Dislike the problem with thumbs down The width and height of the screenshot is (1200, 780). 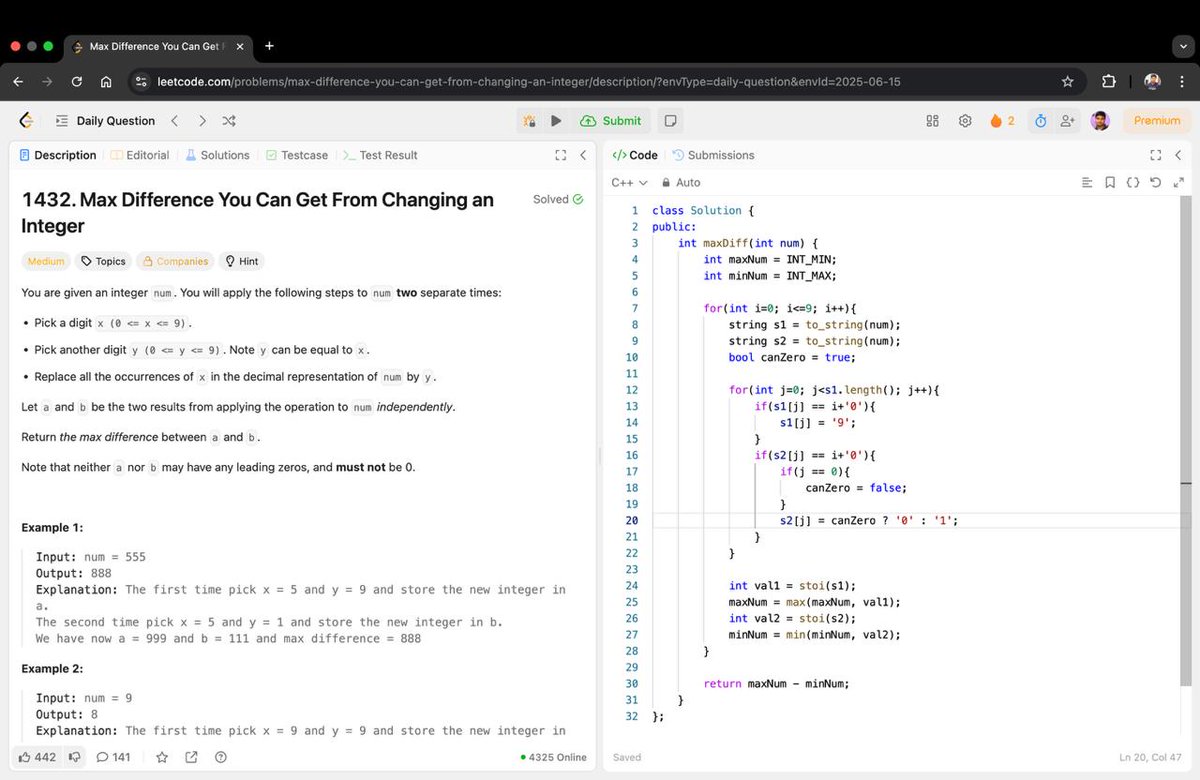point(74,757)
